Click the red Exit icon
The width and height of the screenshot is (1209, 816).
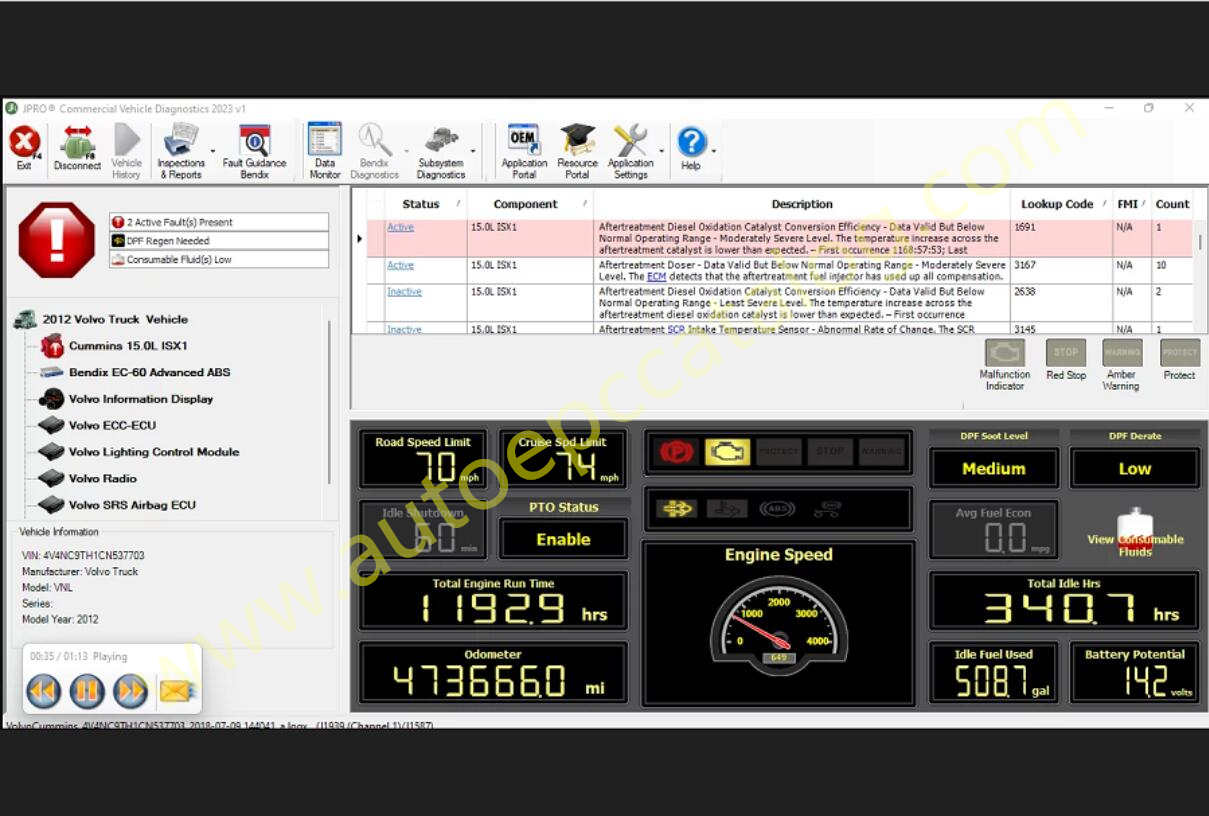tap(24, 141)
